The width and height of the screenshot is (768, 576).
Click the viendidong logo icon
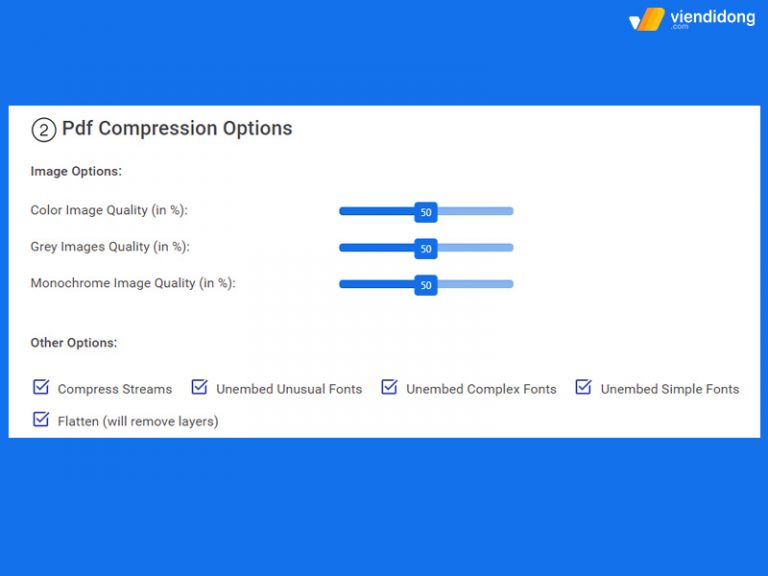pyautogui.click(x=647, y=20)
